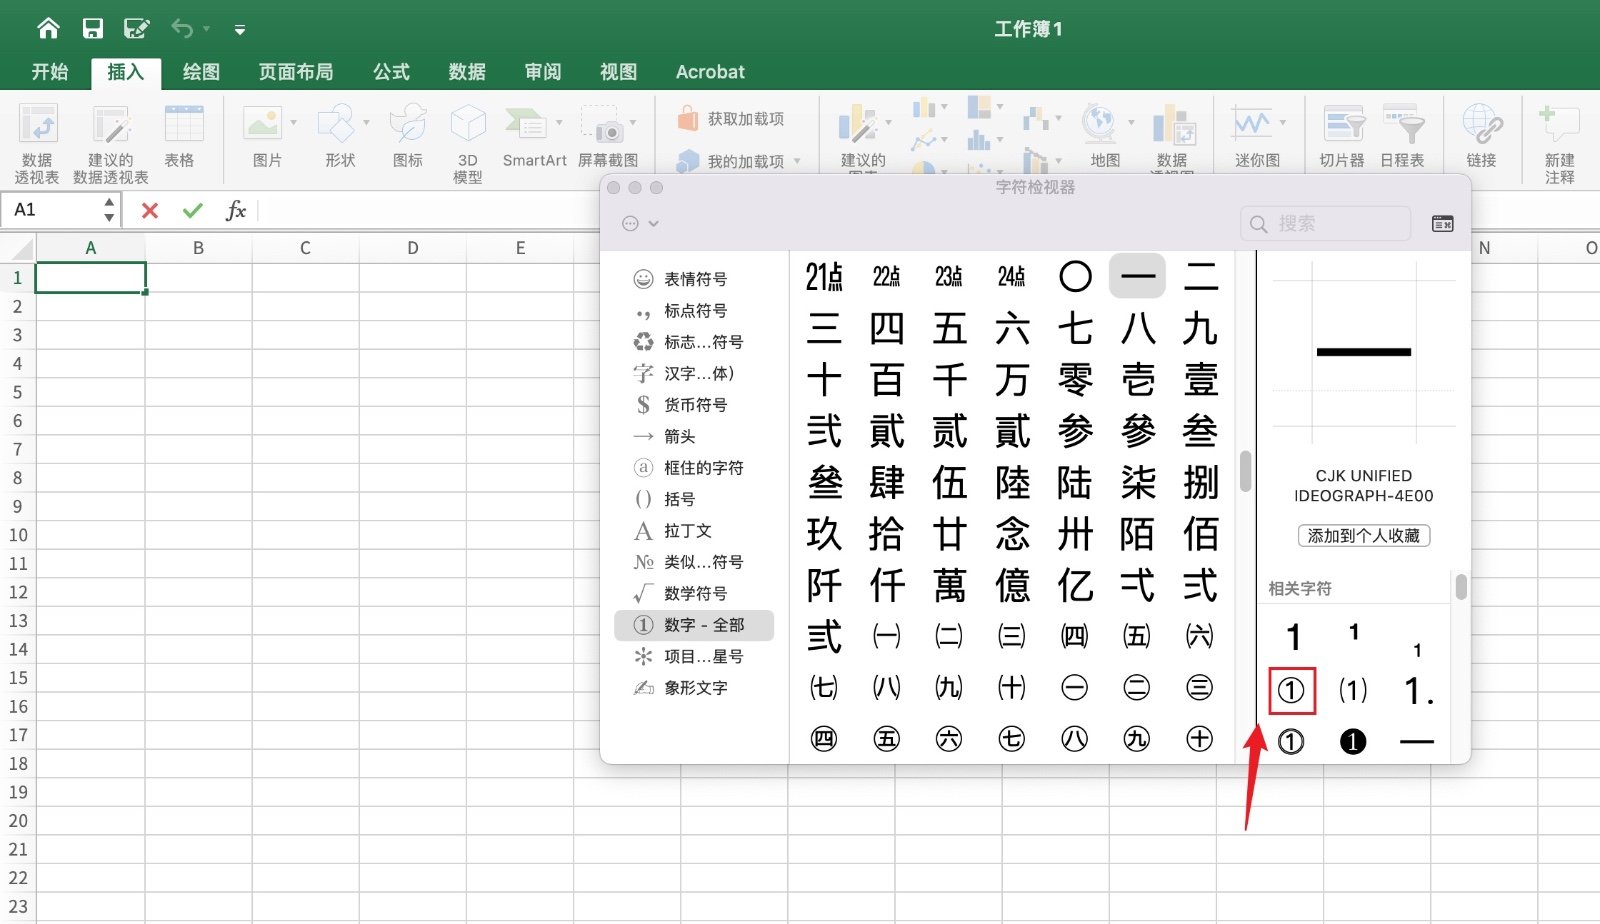The image size is (1600, 924).
Task: Open the keyboard viewer icon near search
Action: 1441,224
